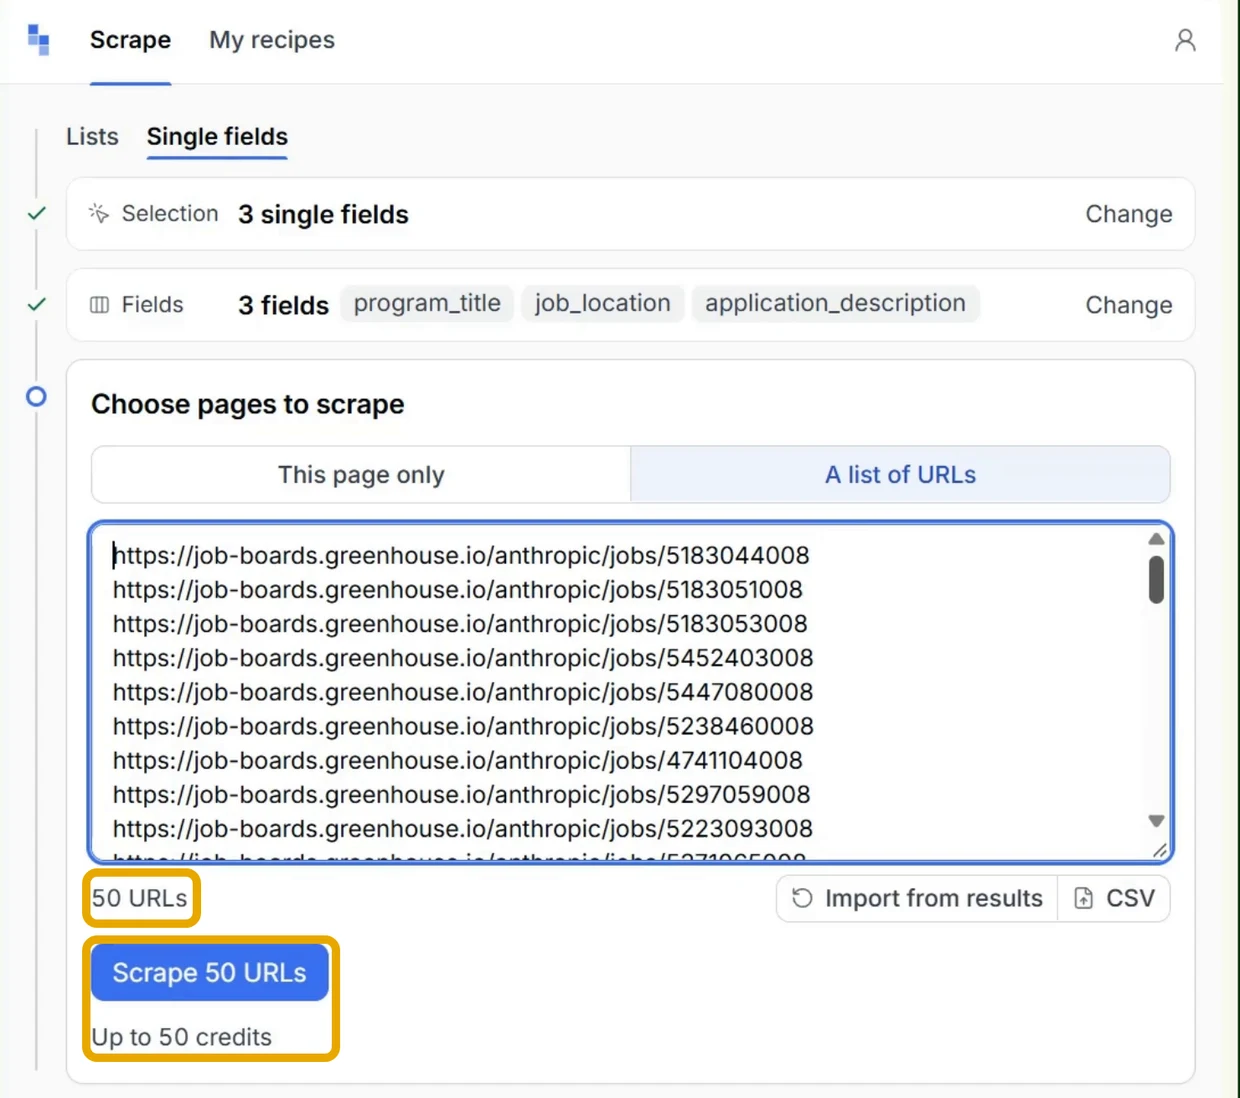Open the Scrape tab
1240x1098 pixels.
coord(130,40)
